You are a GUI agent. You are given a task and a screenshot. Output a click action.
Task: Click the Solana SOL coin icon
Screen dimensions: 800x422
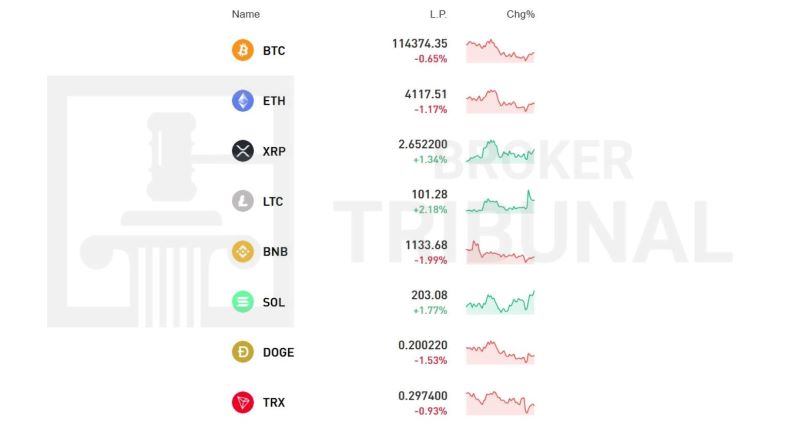[x=243, y=302]
